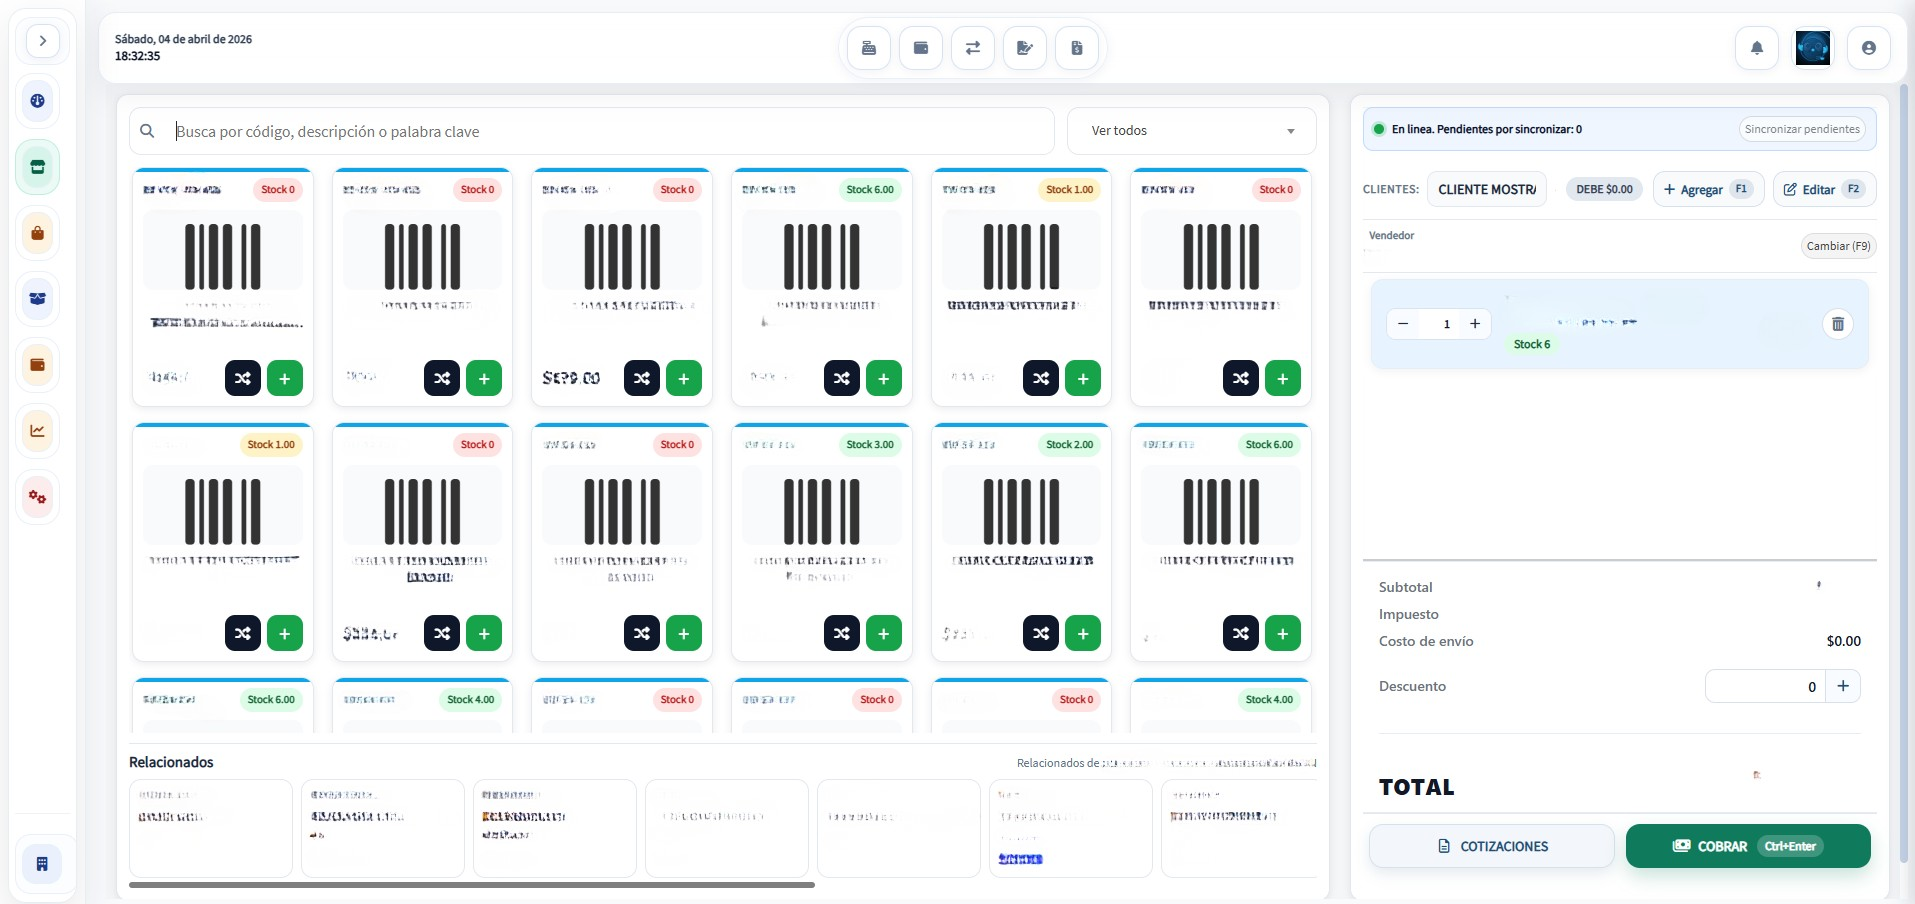Open the wallet icon in the top toolbar
1915x904 pixels.
tap(920, 47)
